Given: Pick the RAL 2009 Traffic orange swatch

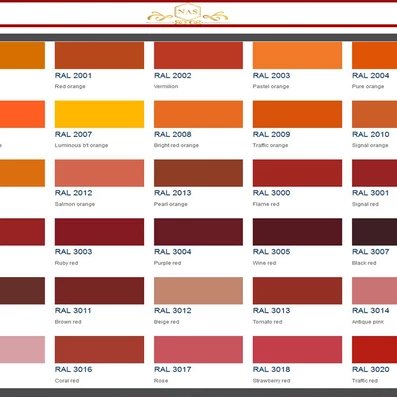Looking at the screenshot, I should tap(297, 114).
